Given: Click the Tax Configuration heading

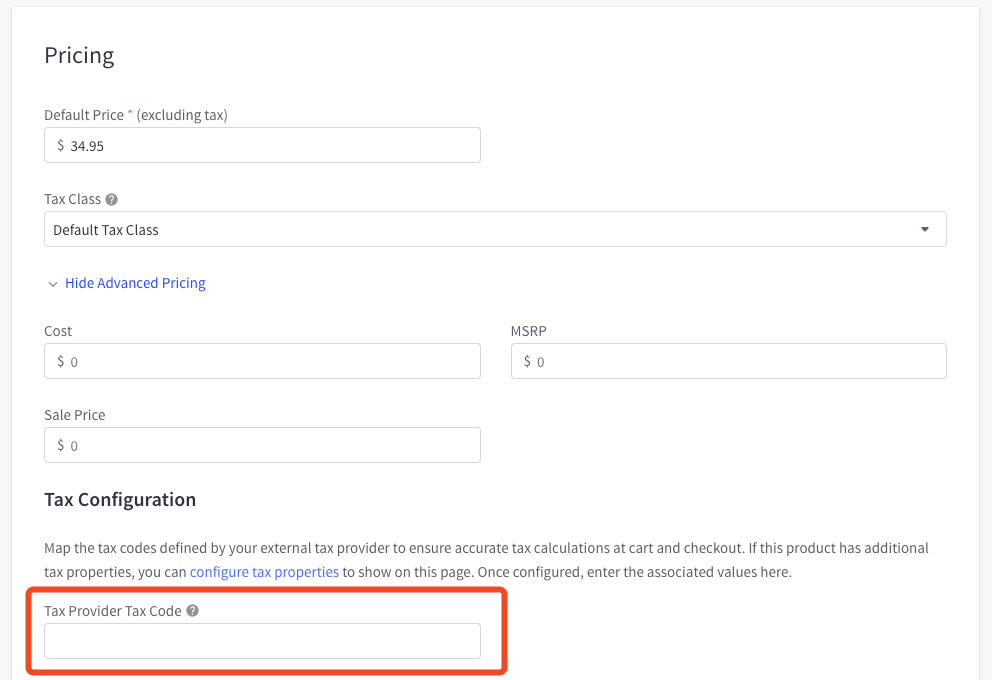Looking at the screenshot, I should 120,500.
